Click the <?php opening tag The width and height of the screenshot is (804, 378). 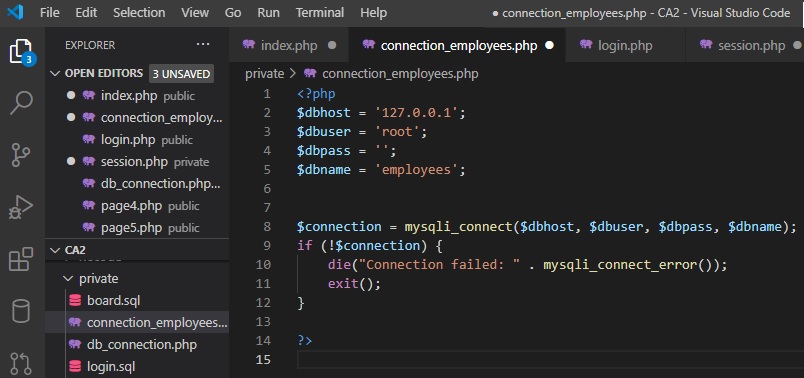pyautogui.click(x=316, y=93)
